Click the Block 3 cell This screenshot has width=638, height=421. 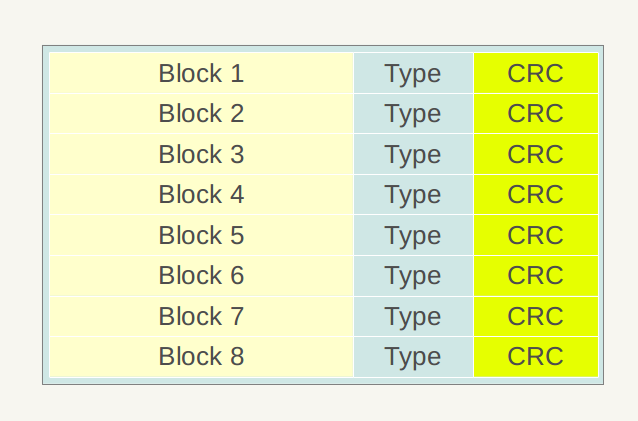pos(201,154)
